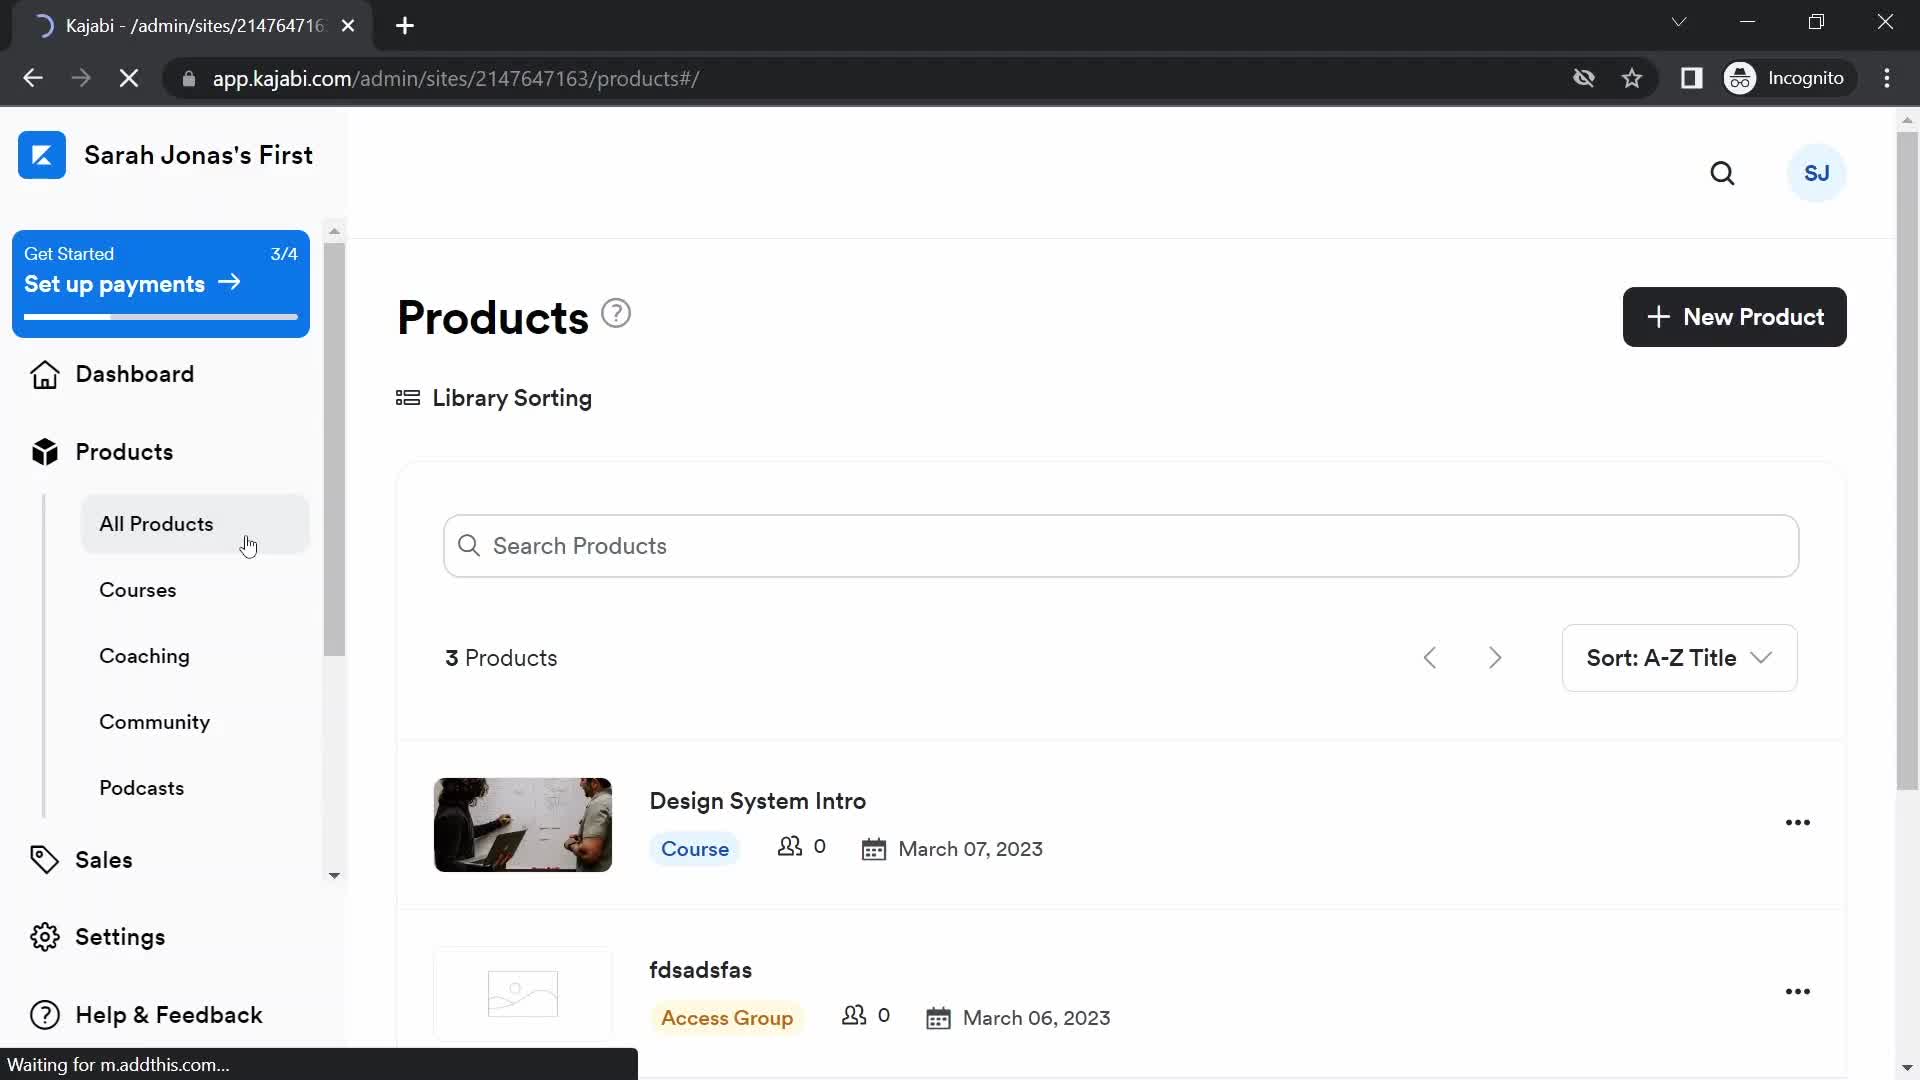
Task: Click the Access Group badge on fdsadsfas
Action: point(727,1018)
